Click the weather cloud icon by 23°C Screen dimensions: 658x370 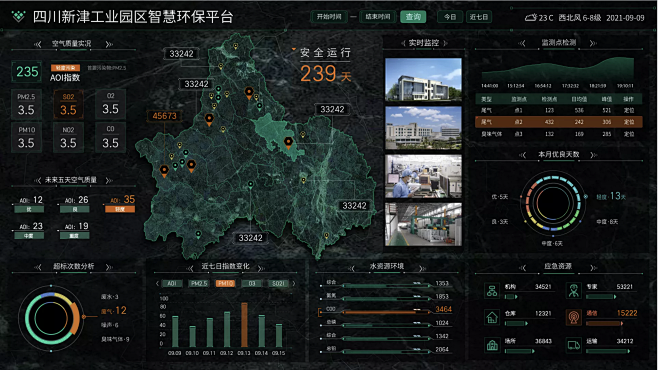[531, 18]
